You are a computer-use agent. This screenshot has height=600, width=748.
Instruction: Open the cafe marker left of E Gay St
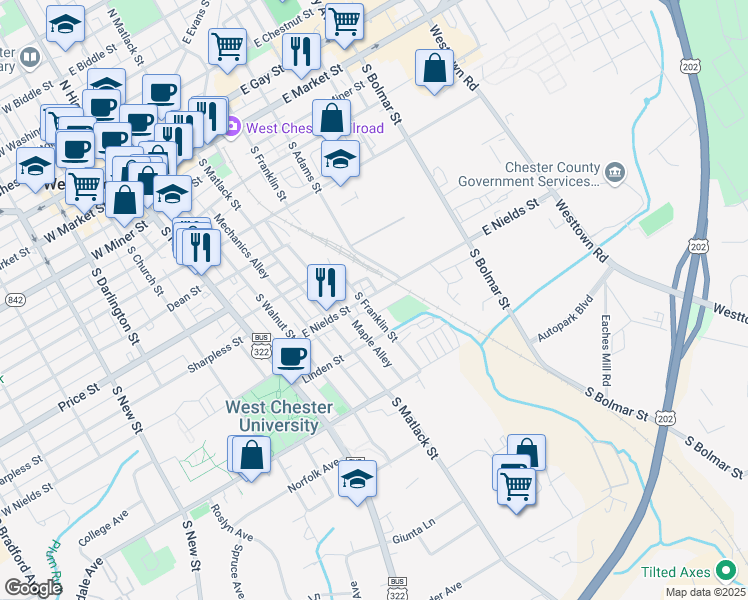(x=161, y=95)
